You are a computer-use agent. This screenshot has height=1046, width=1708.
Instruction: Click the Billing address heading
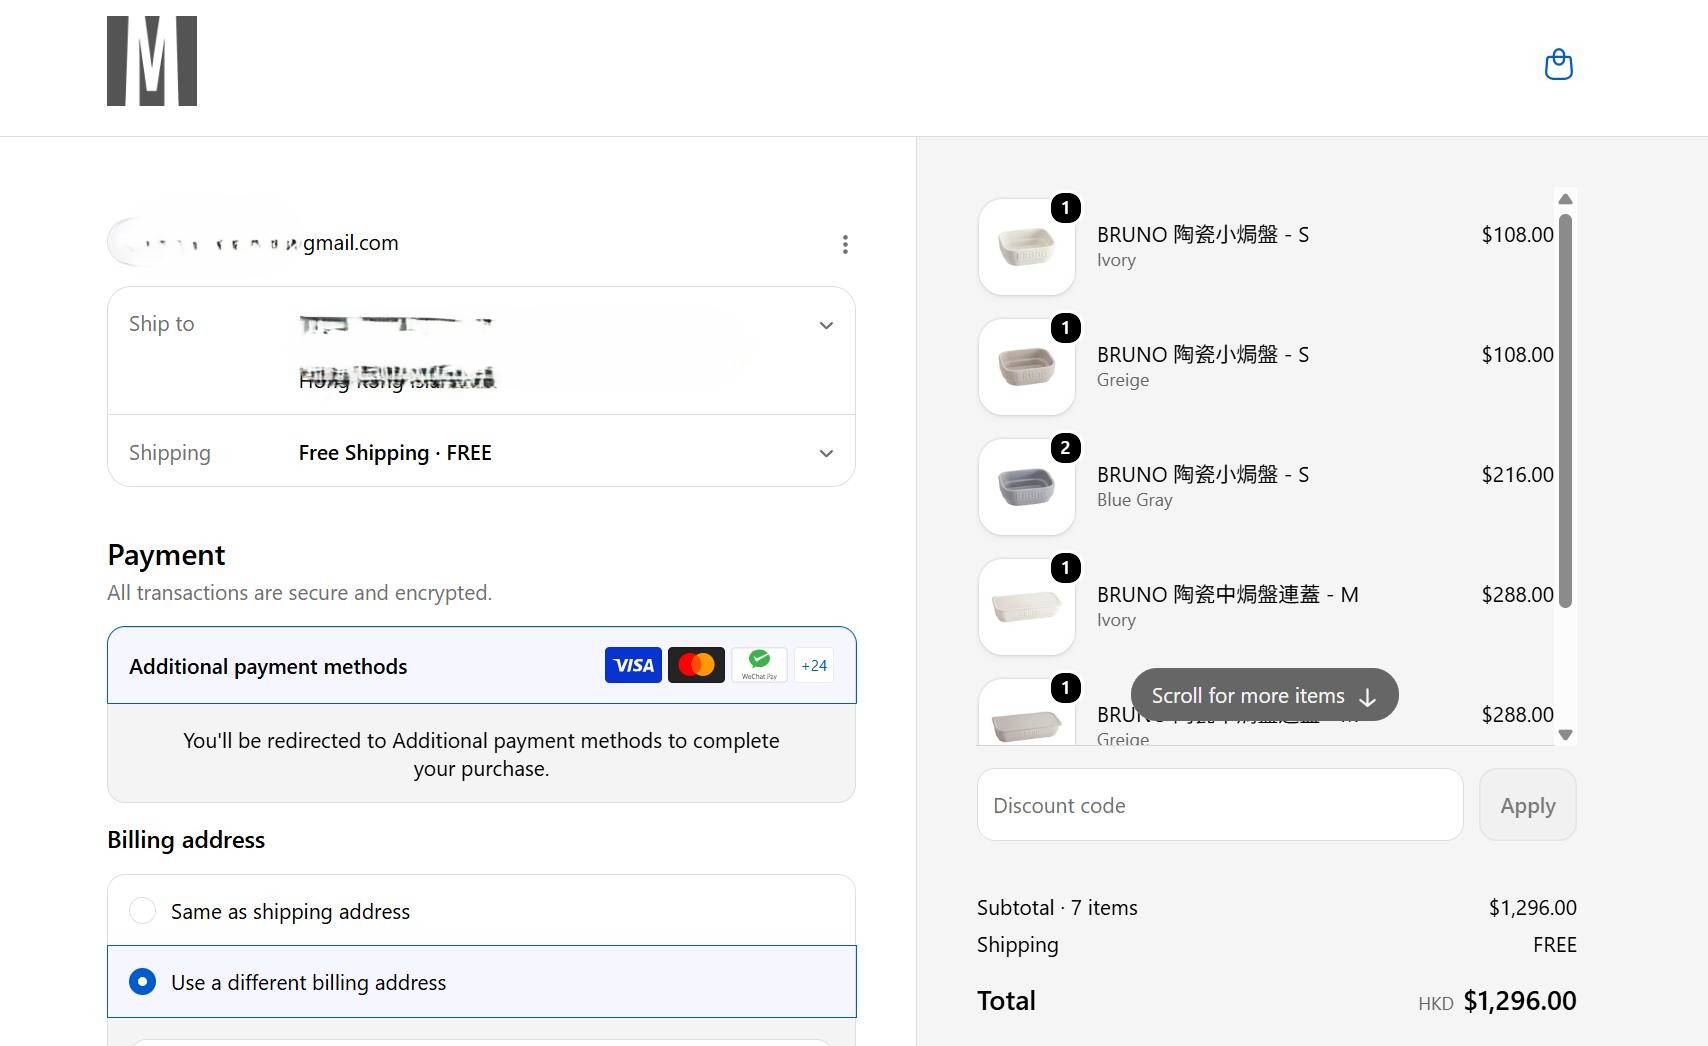tap(186, 840)
